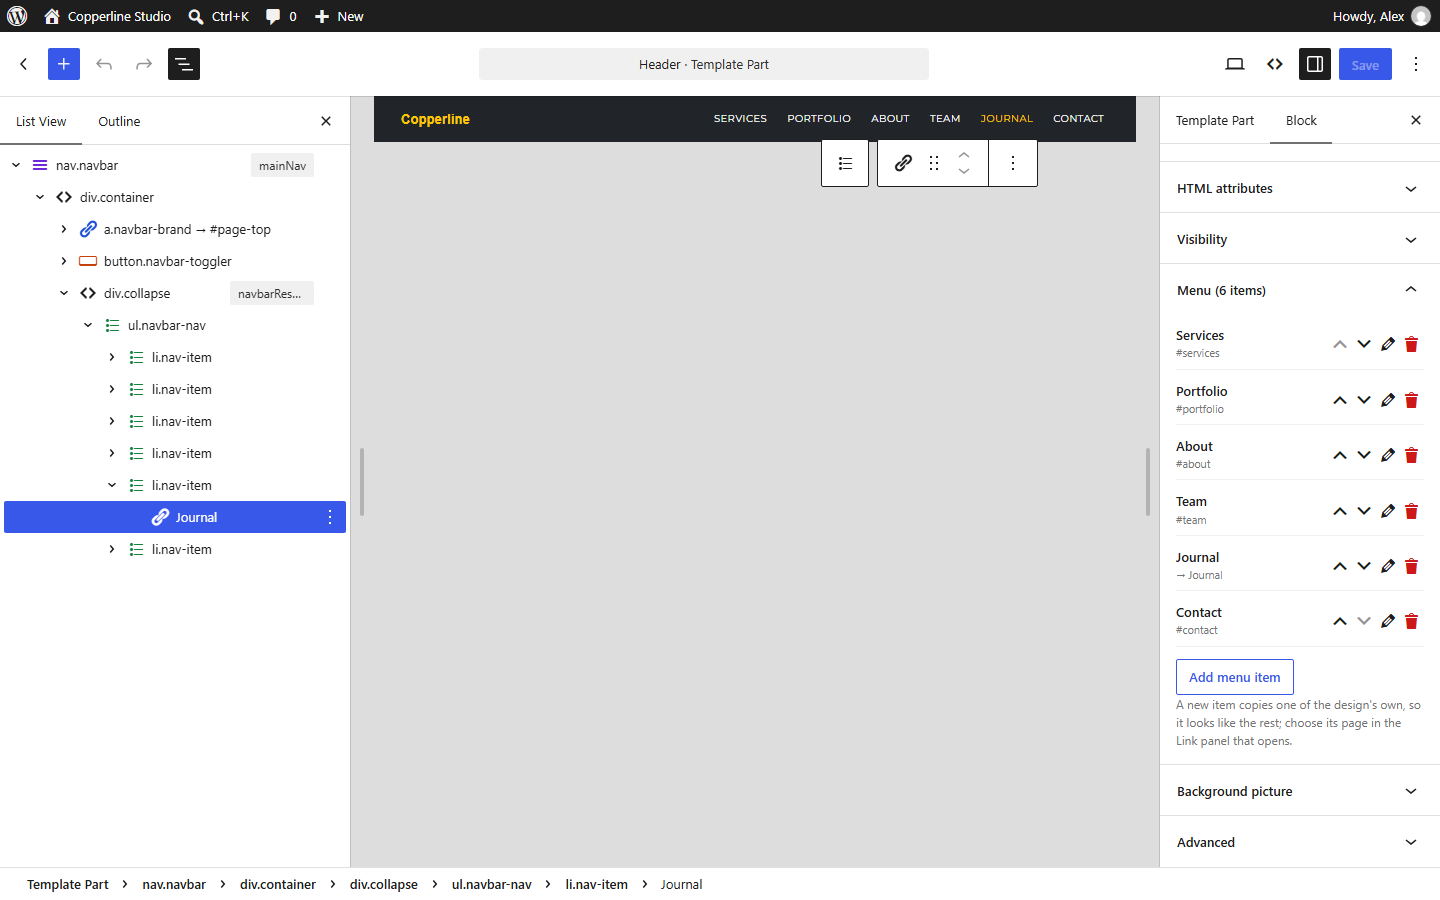
Task: Collapse the nav.navbar tree node
Action: coord(16,165)
